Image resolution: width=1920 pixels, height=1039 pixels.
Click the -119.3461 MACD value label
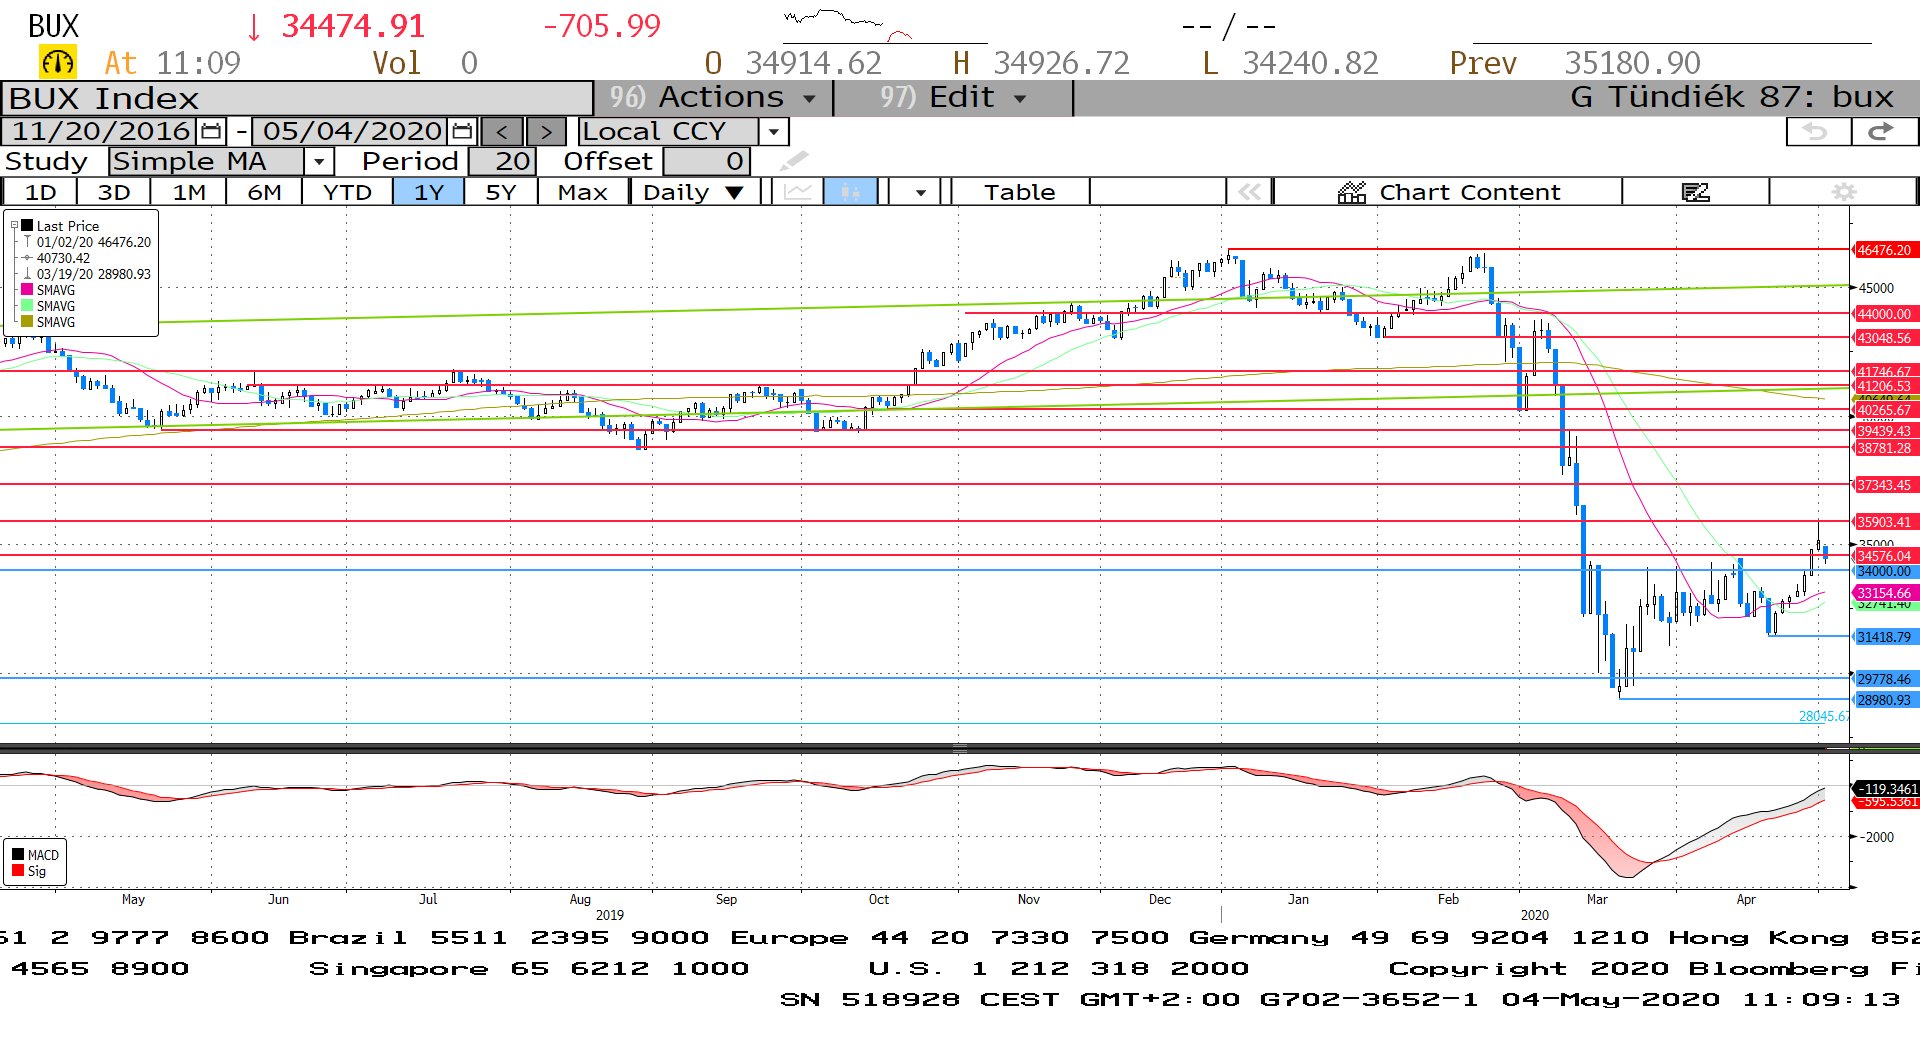[x=1887, y=788]
